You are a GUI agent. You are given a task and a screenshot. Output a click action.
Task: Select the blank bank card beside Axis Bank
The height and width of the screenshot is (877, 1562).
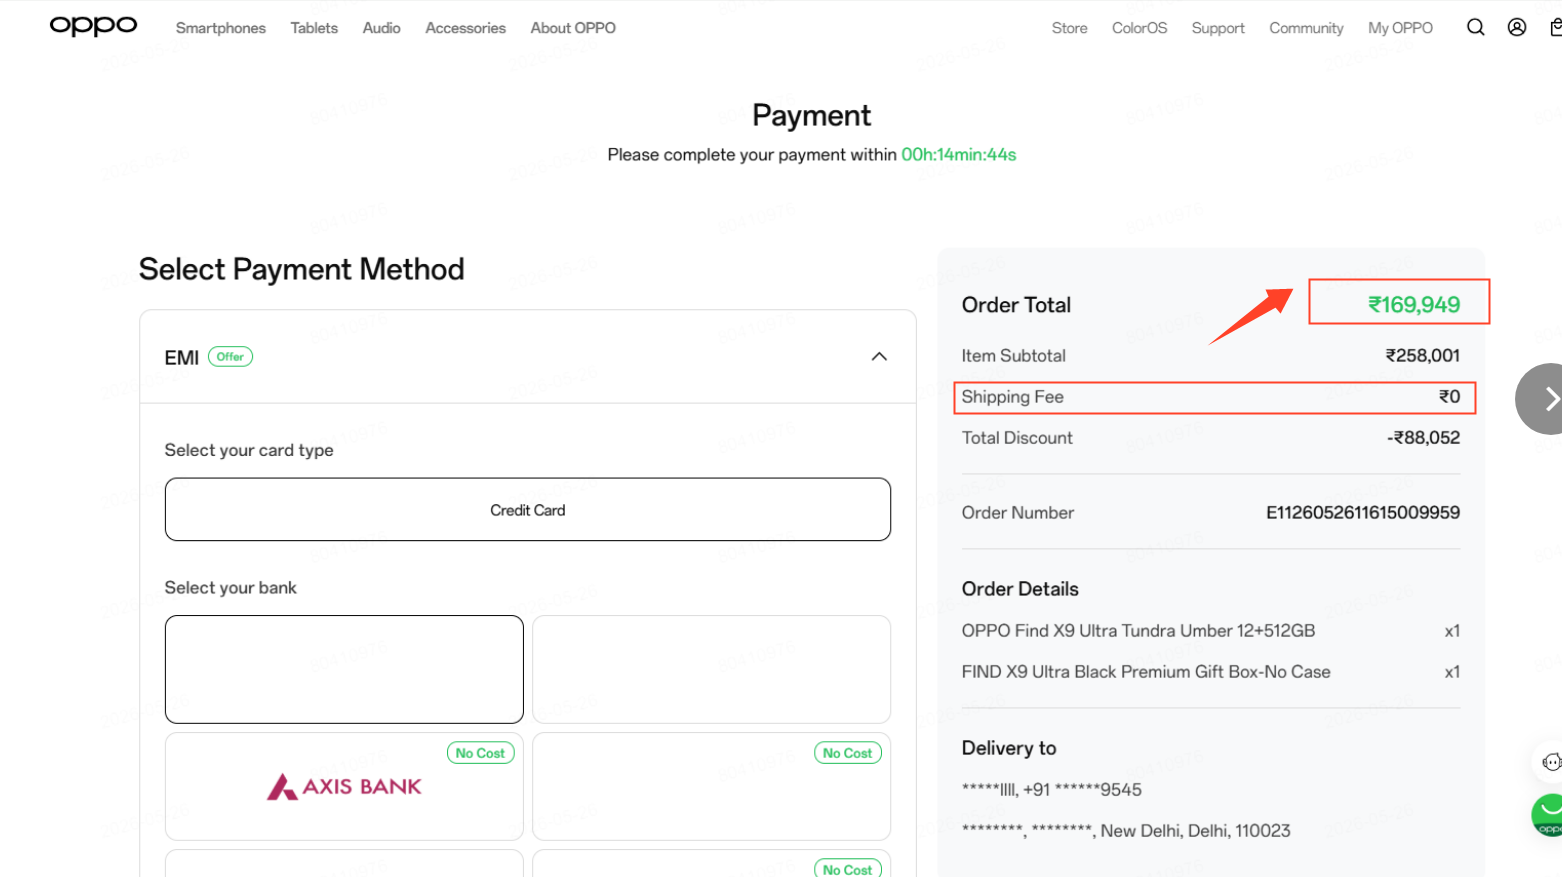click(711, 786)
